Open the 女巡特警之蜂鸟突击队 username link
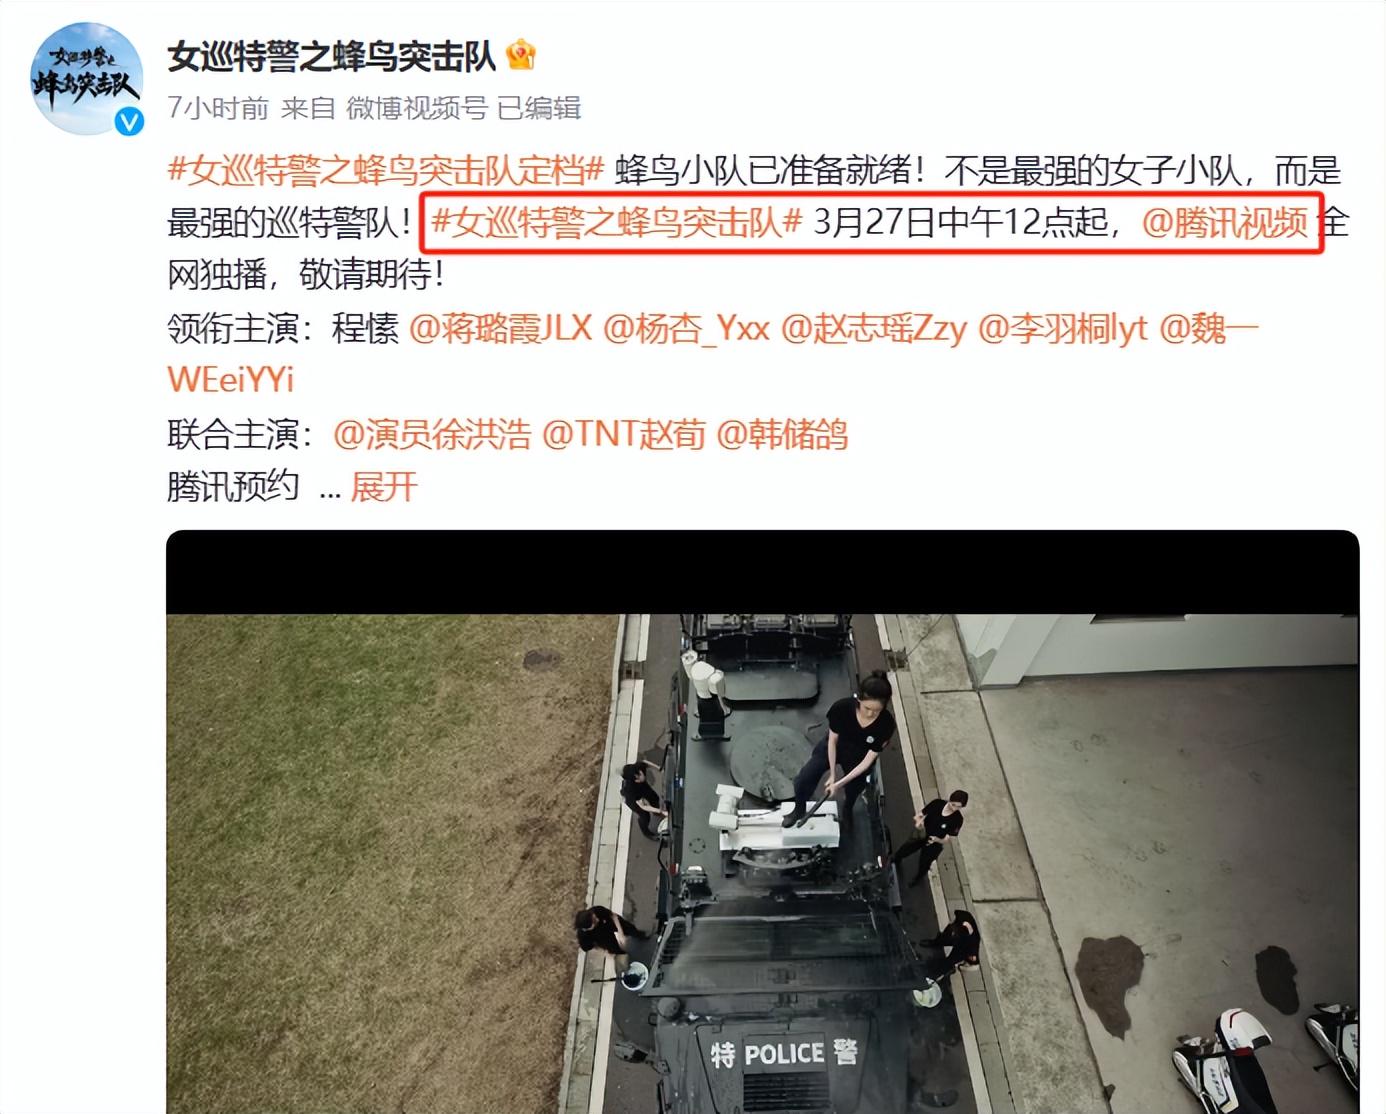The width and height of the screenshot is (1386, 1114). point(331,56)
